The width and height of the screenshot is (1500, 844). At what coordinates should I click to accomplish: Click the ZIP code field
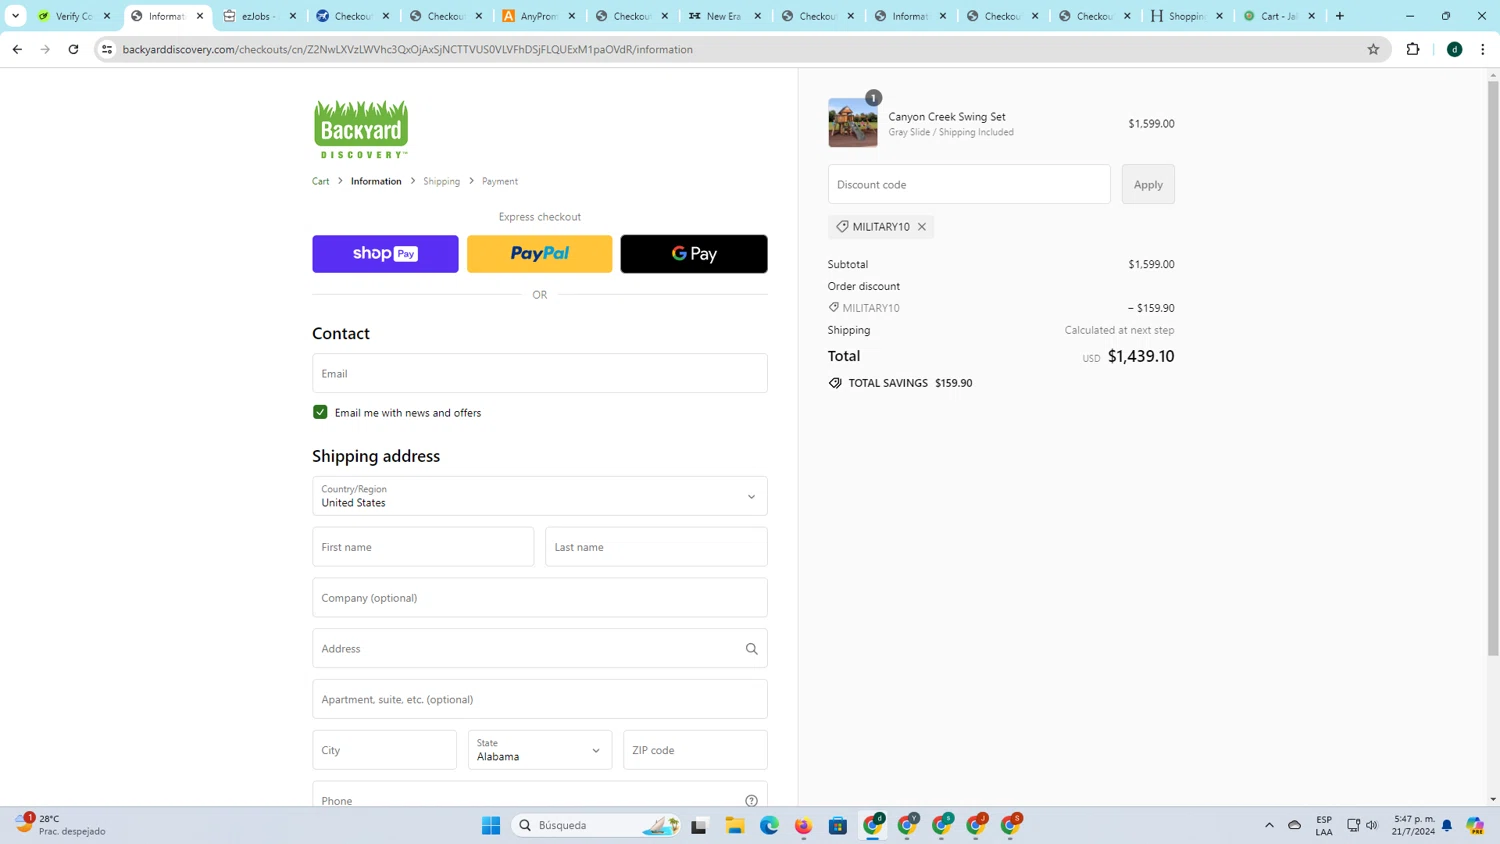click(695, 750)
